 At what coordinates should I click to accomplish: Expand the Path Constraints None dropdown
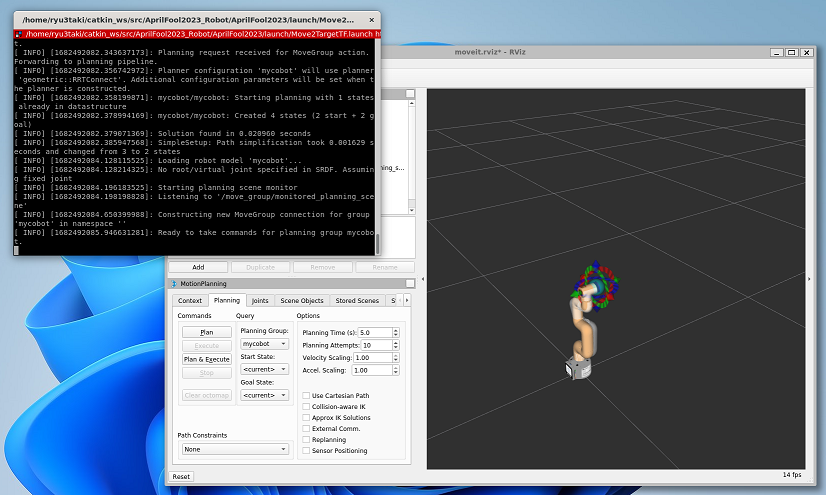tap(235, 449)
